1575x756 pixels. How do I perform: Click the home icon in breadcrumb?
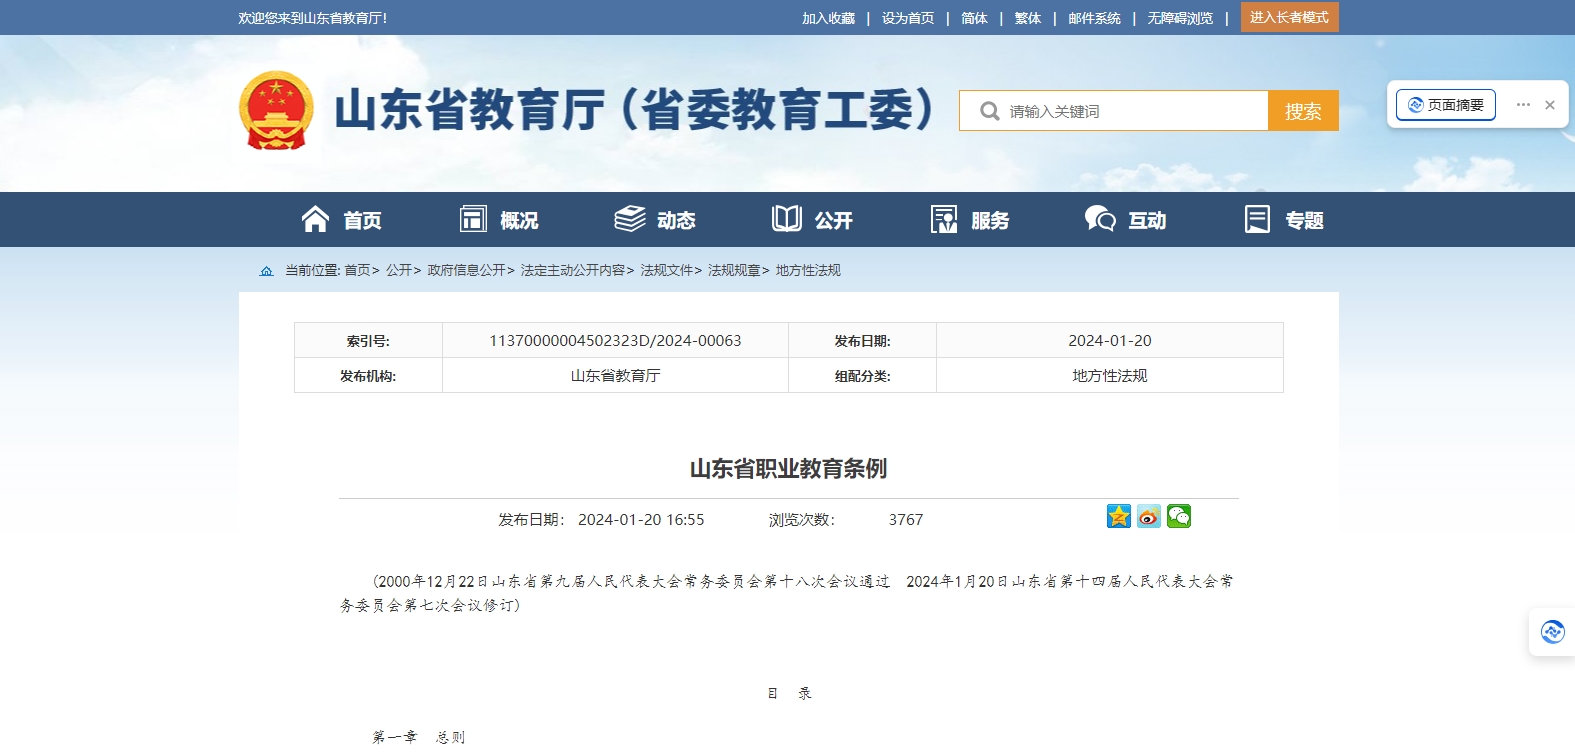[266, 271]
